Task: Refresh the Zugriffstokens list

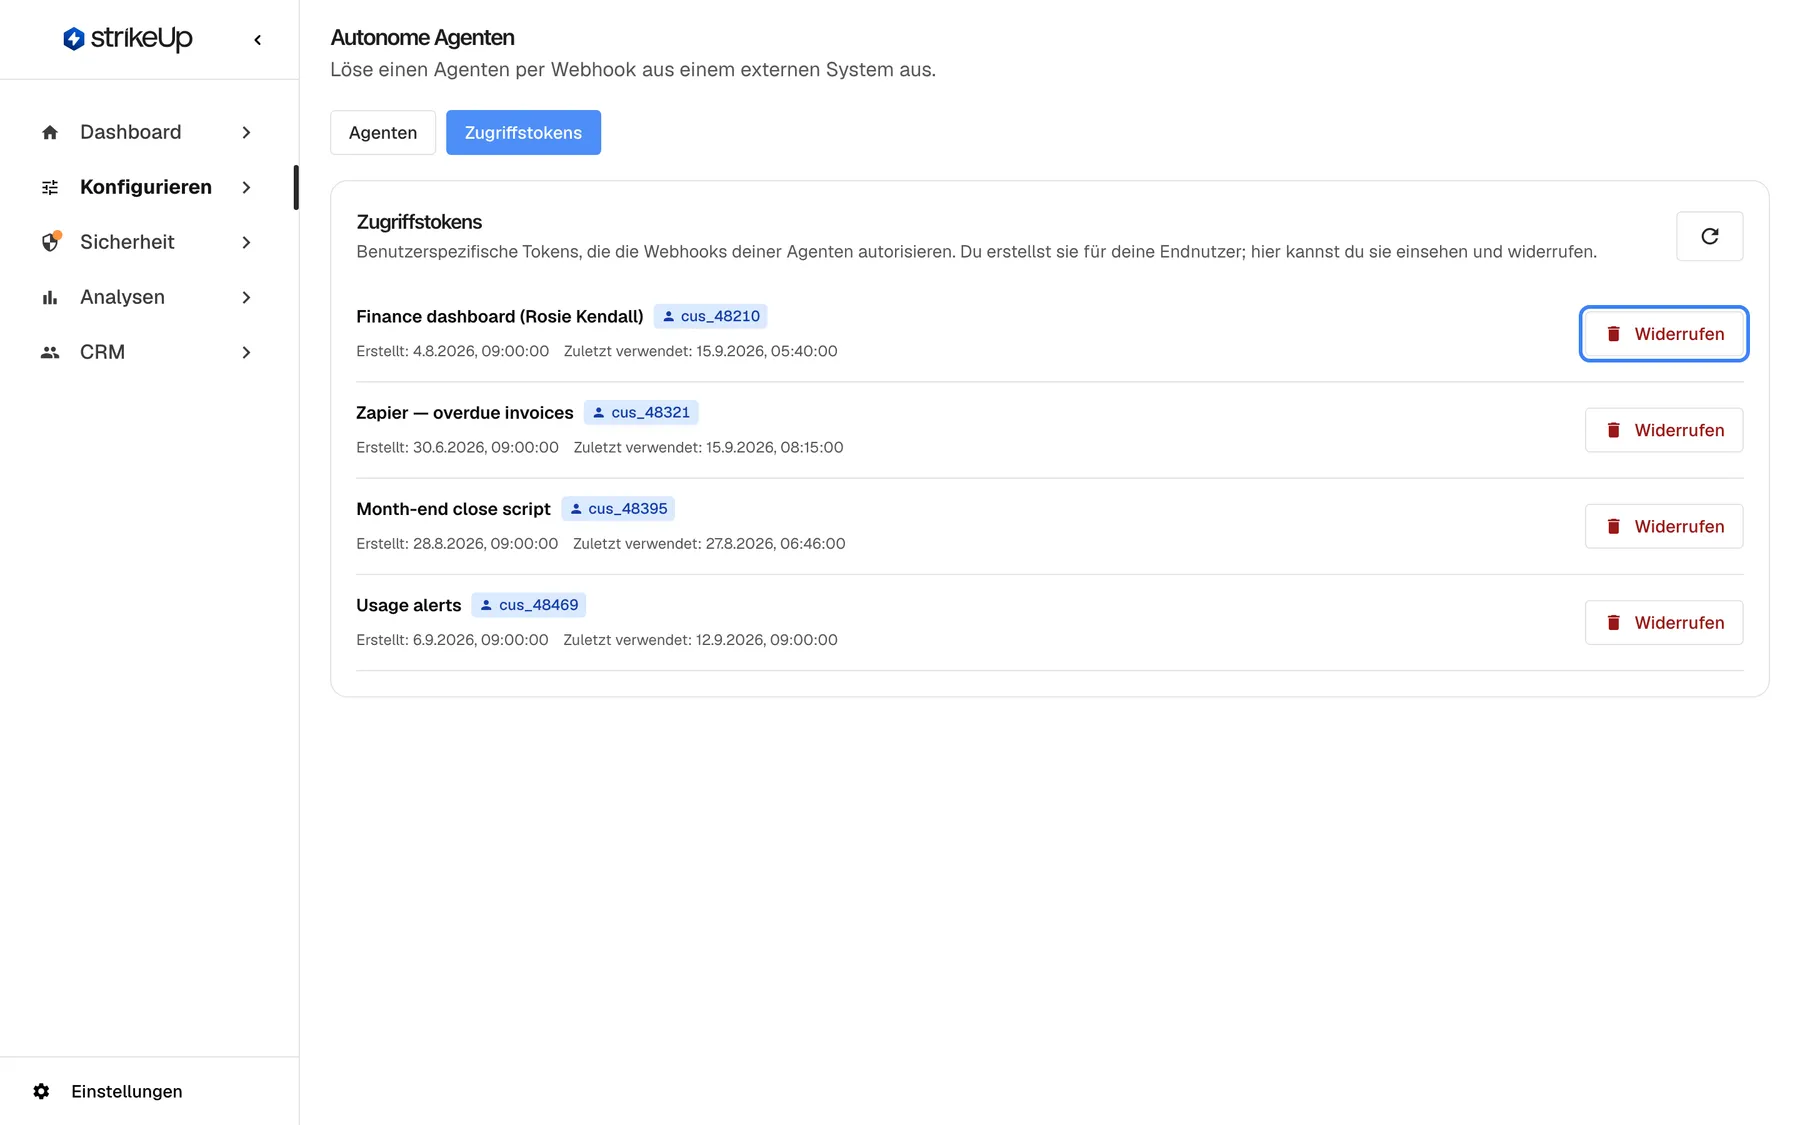Action: pyautogui.click(x=1709, y=236)
